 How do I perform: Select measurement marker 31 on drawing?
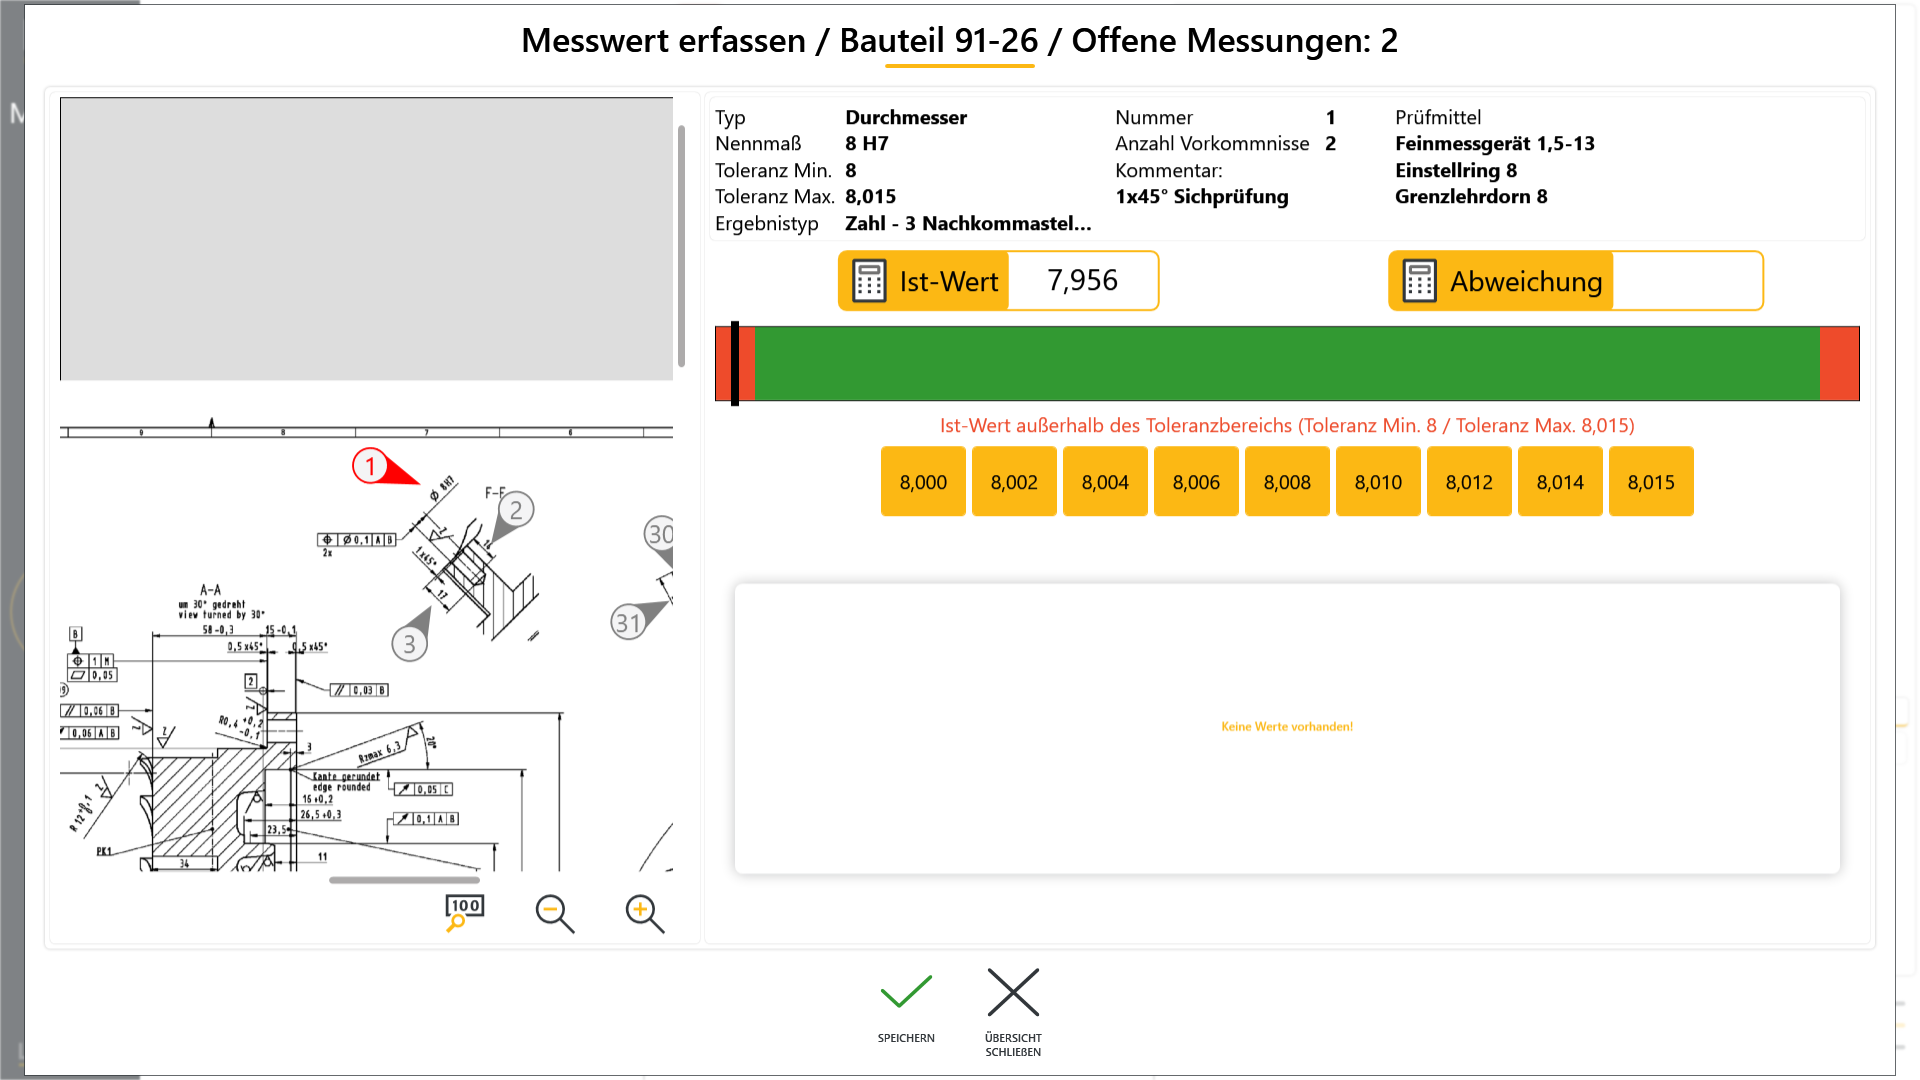[628, 622]
